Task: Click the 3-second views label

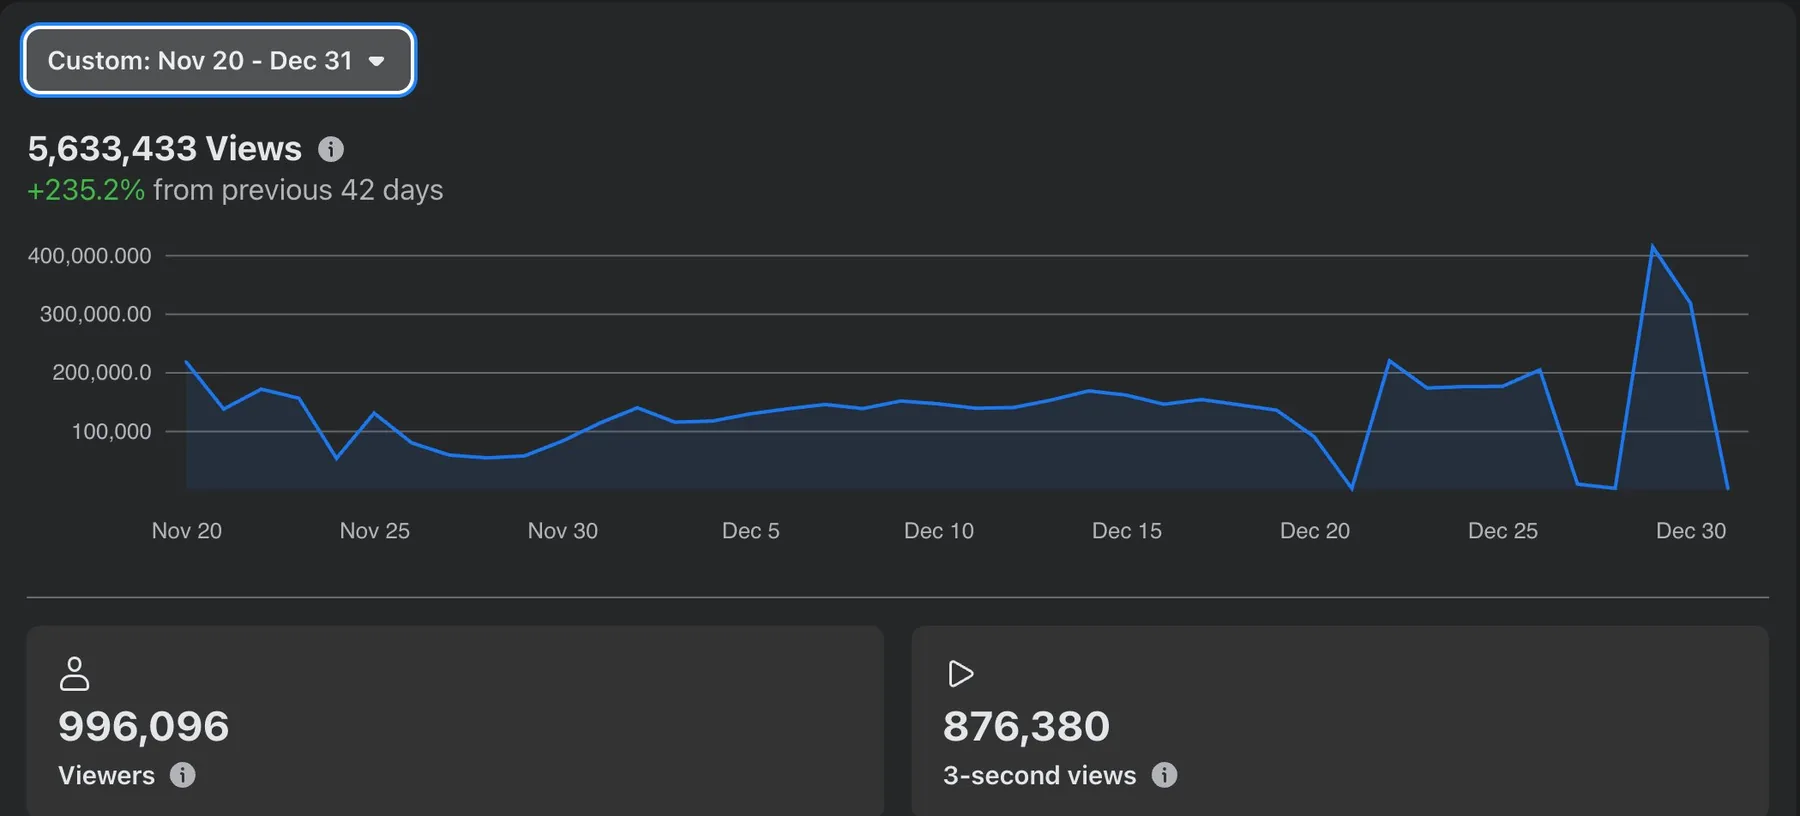Action: click(x=1040, y=775)
